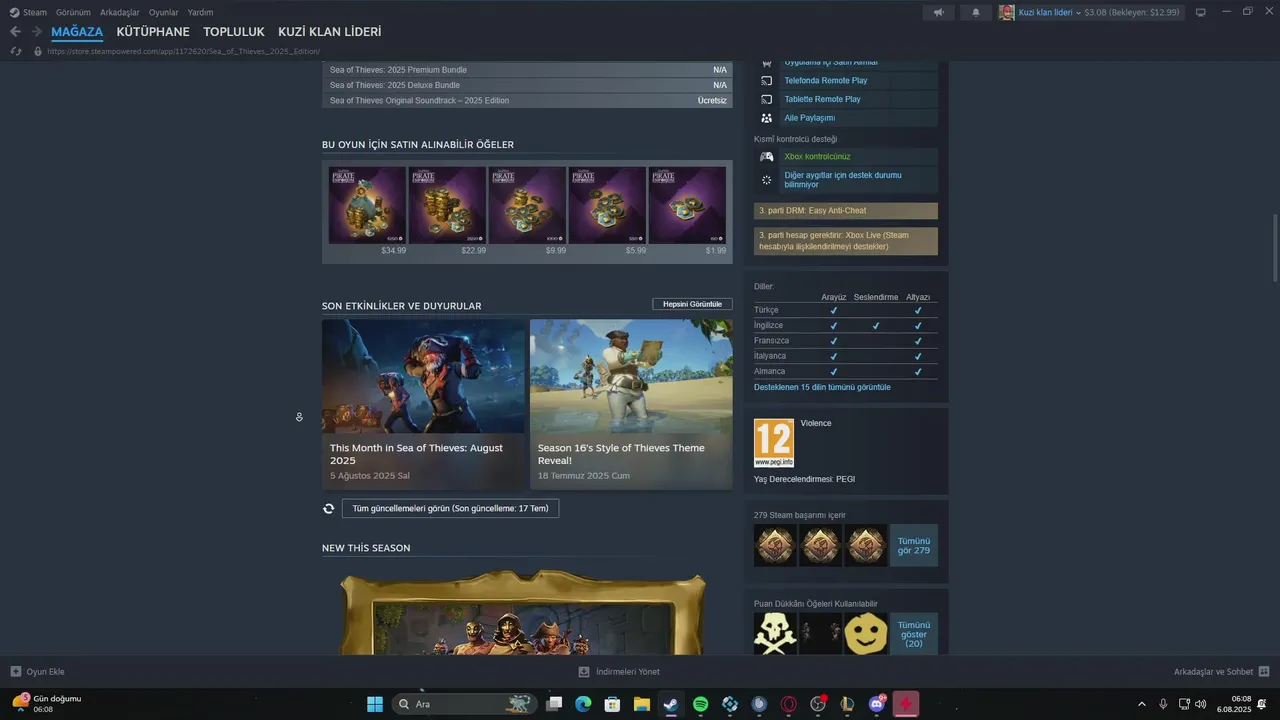The width and height of the screenshot is (1280, 720).
Task: Open the Oyunlar menu
Action: tap(164, 12)
